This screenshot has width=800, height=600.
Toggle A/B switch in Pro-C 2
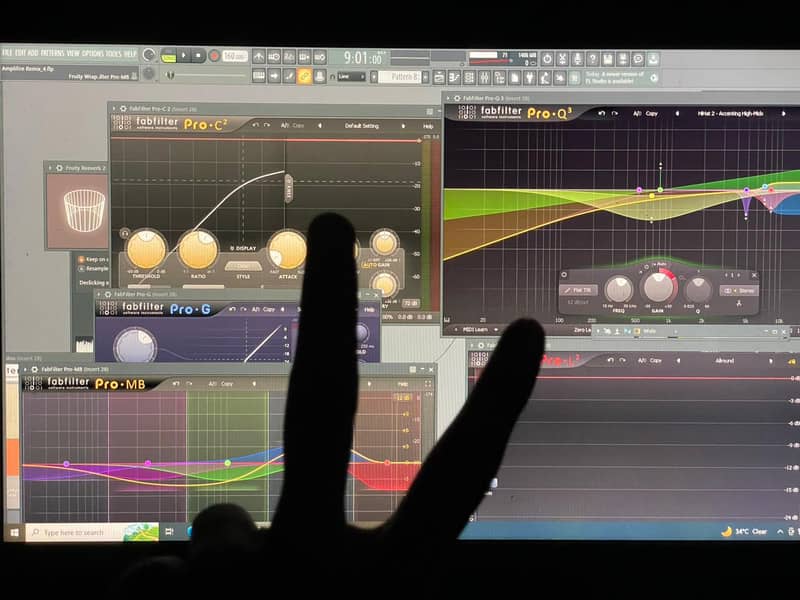coord(285,125)
